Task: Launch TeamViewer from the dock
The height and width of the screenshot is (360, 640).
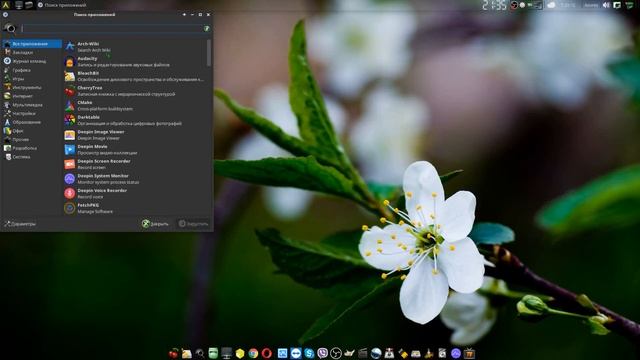Action: [x=296, y=353]
